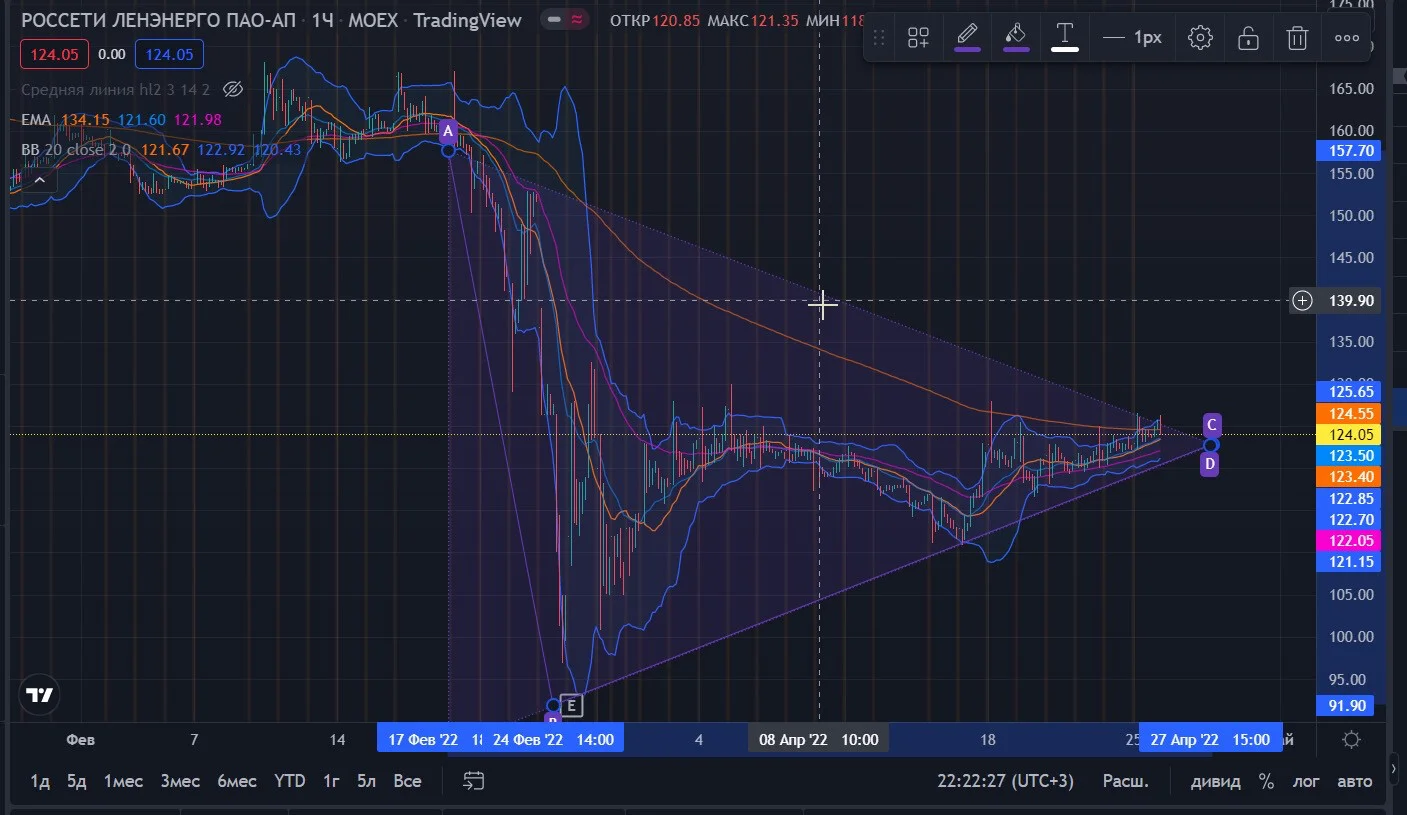Screen dimensions: 1407x815
Task: Delete the drawing with the trash icon
Action: click(1297, 38)
